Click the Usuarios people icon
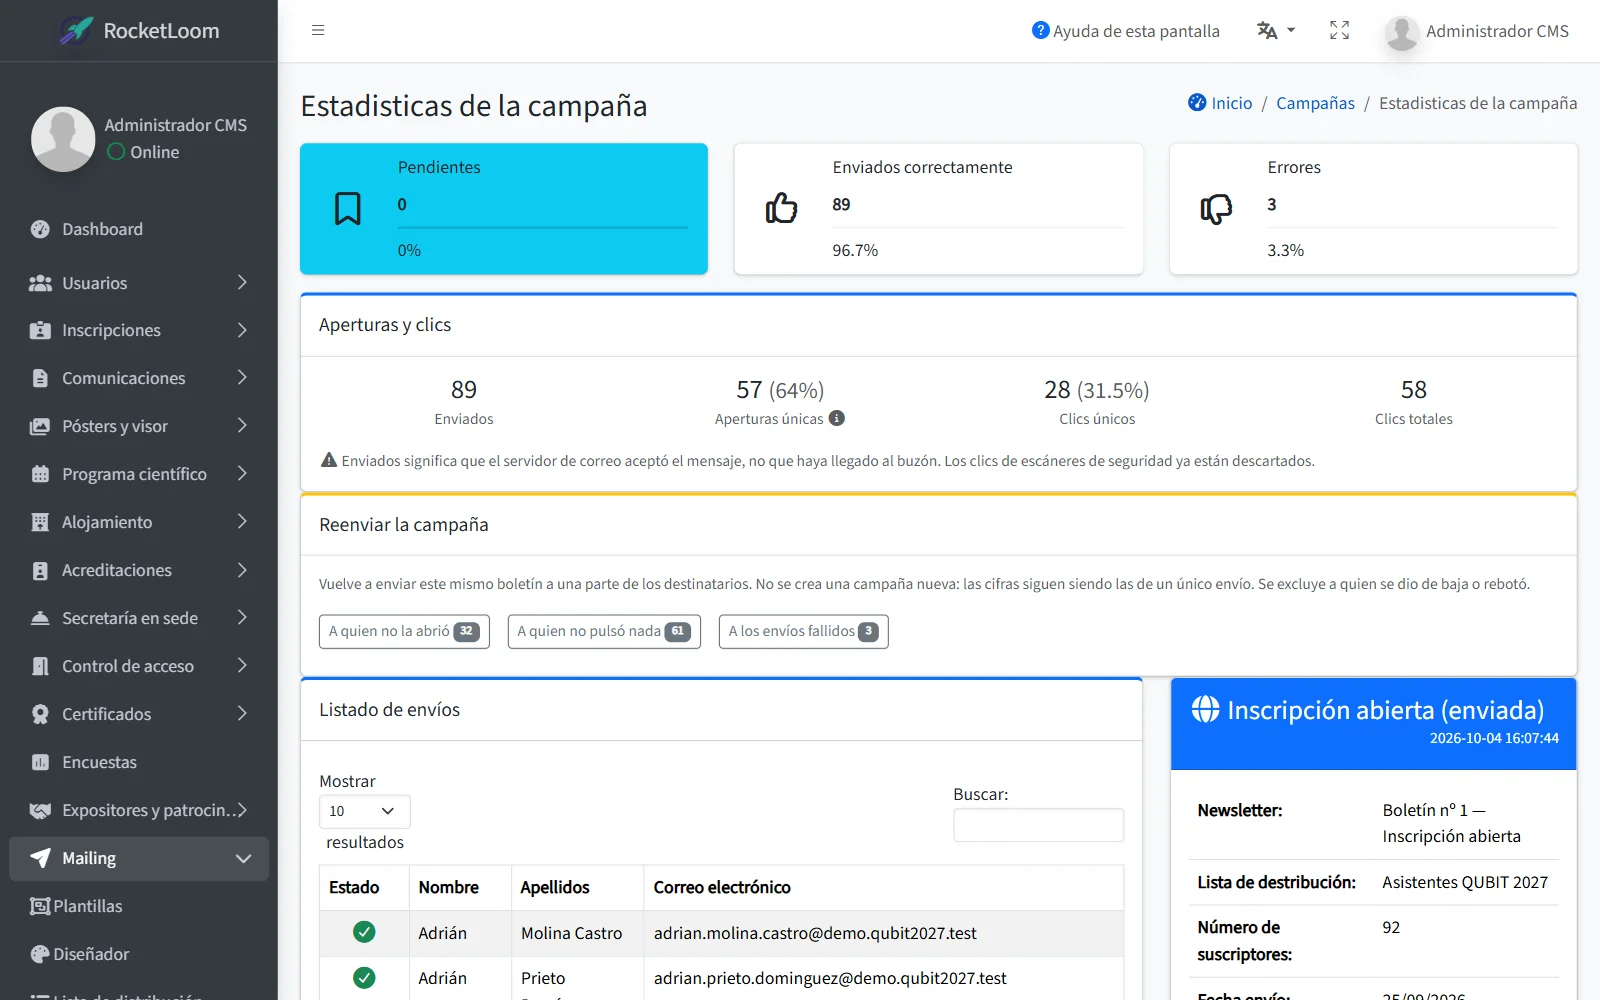Screen dimensions: 1600x1000 (x=40, y=283)
